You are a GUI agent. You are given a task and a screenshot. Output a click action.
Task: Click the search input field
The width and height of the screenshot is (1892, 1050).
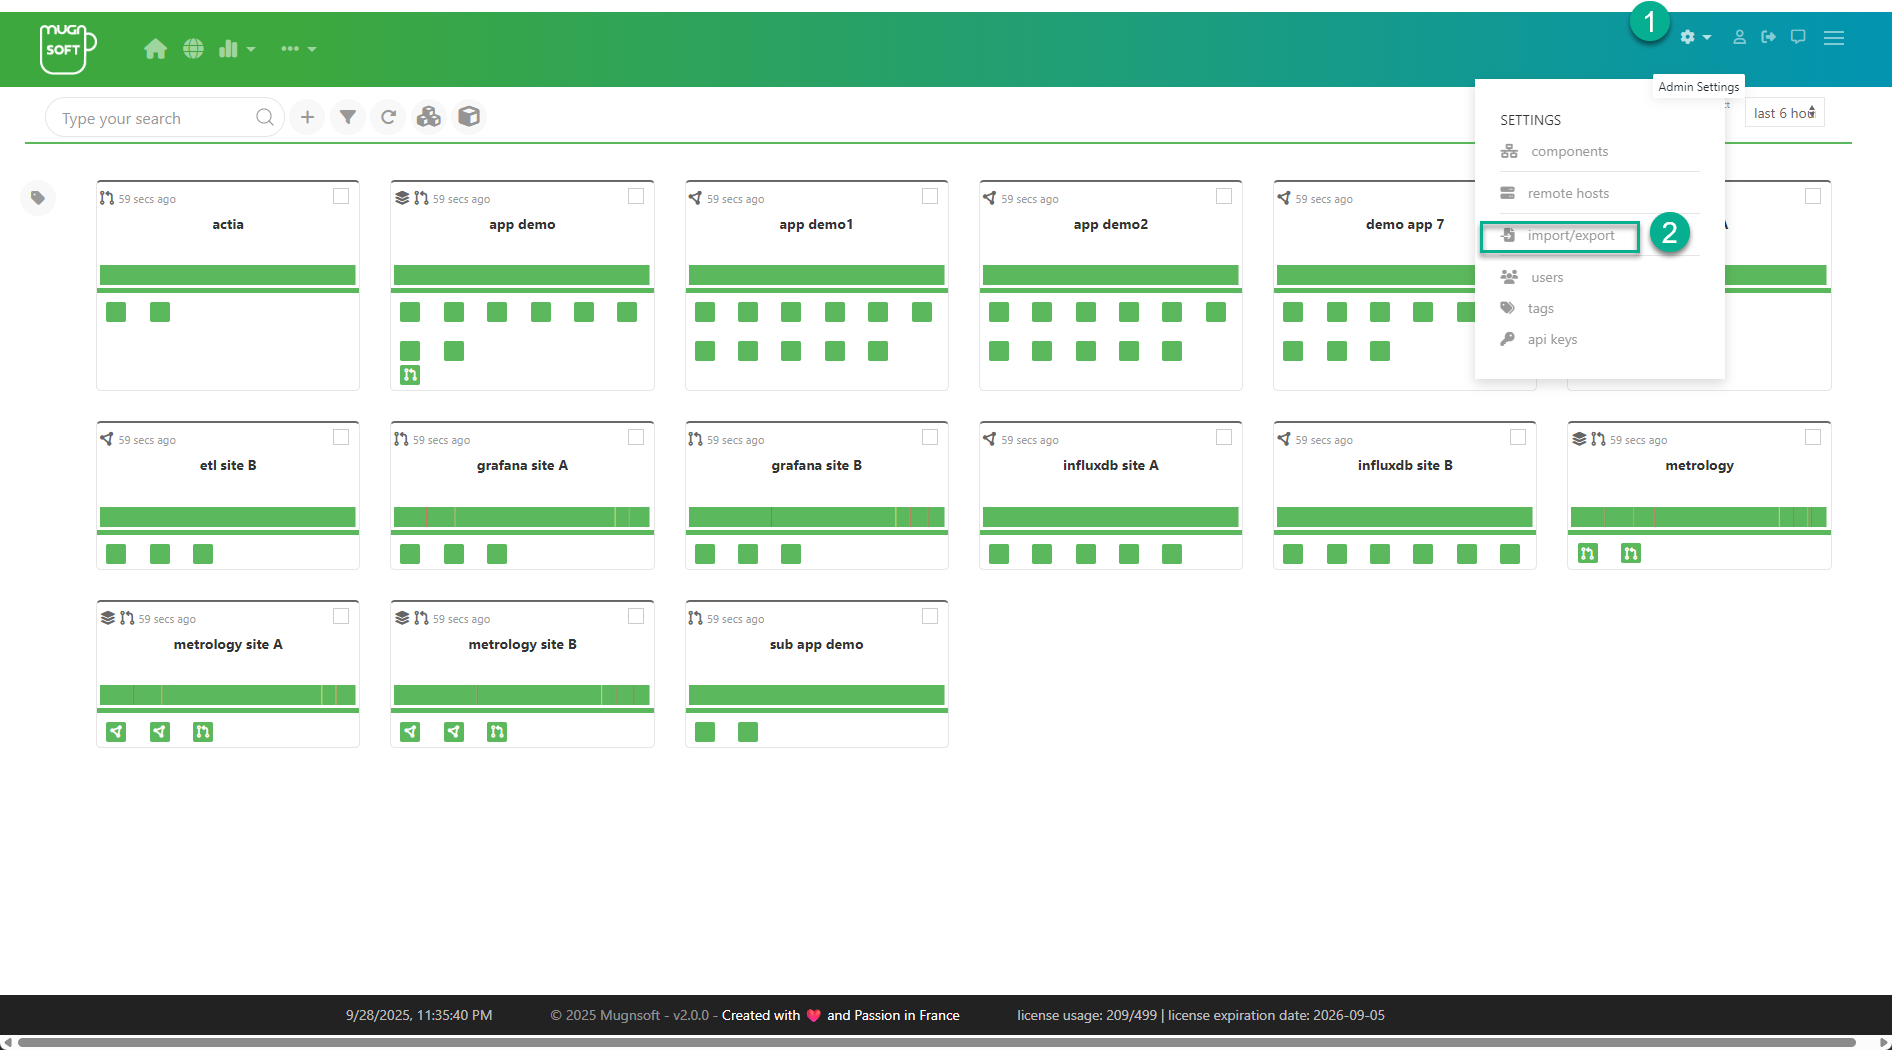coord(155,118)
